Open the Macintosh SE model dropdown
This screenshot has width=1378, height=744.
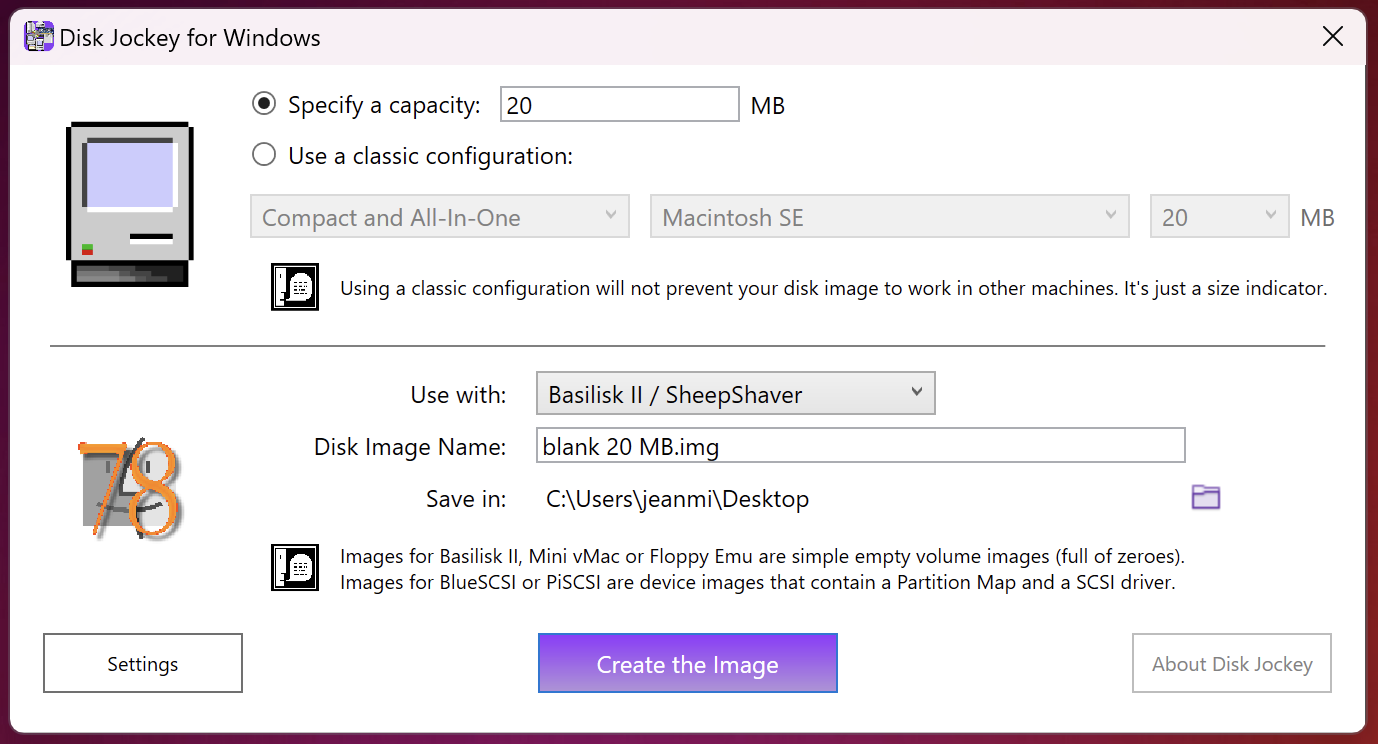click(x=890, y=216)
